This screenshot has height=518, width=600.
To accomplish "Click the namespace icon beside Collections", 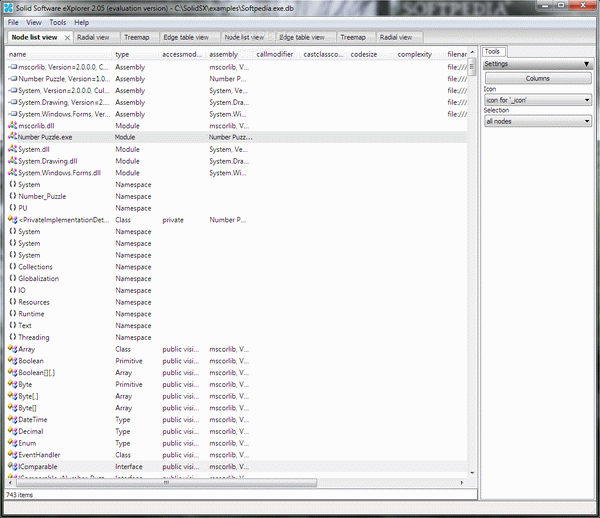I will [x=13, y=267].
